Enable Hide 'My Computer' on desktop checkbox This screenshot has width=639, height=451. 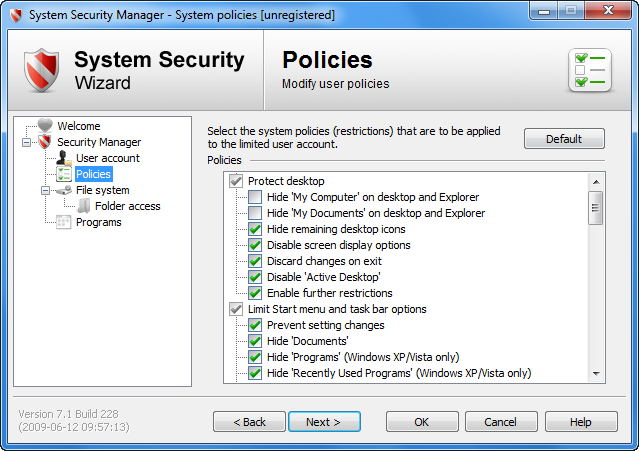255,197
